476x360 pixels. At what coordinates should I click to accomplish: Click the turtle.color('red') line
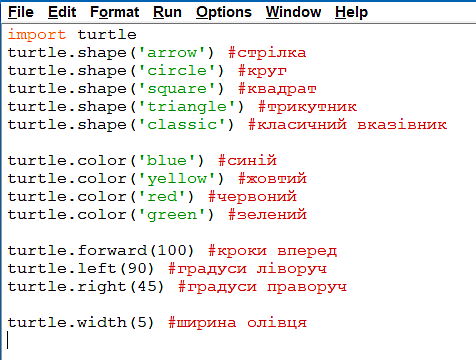point(152,197)
